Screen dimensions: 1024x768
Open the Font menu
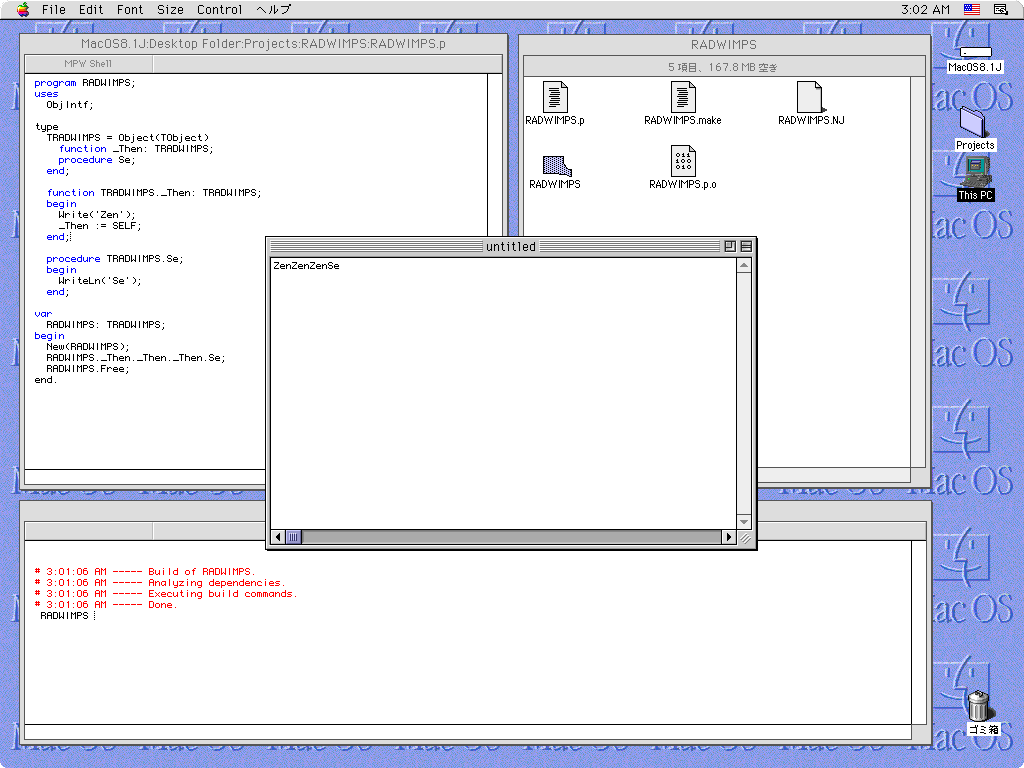pyautogui.click(x=130, y=9)
